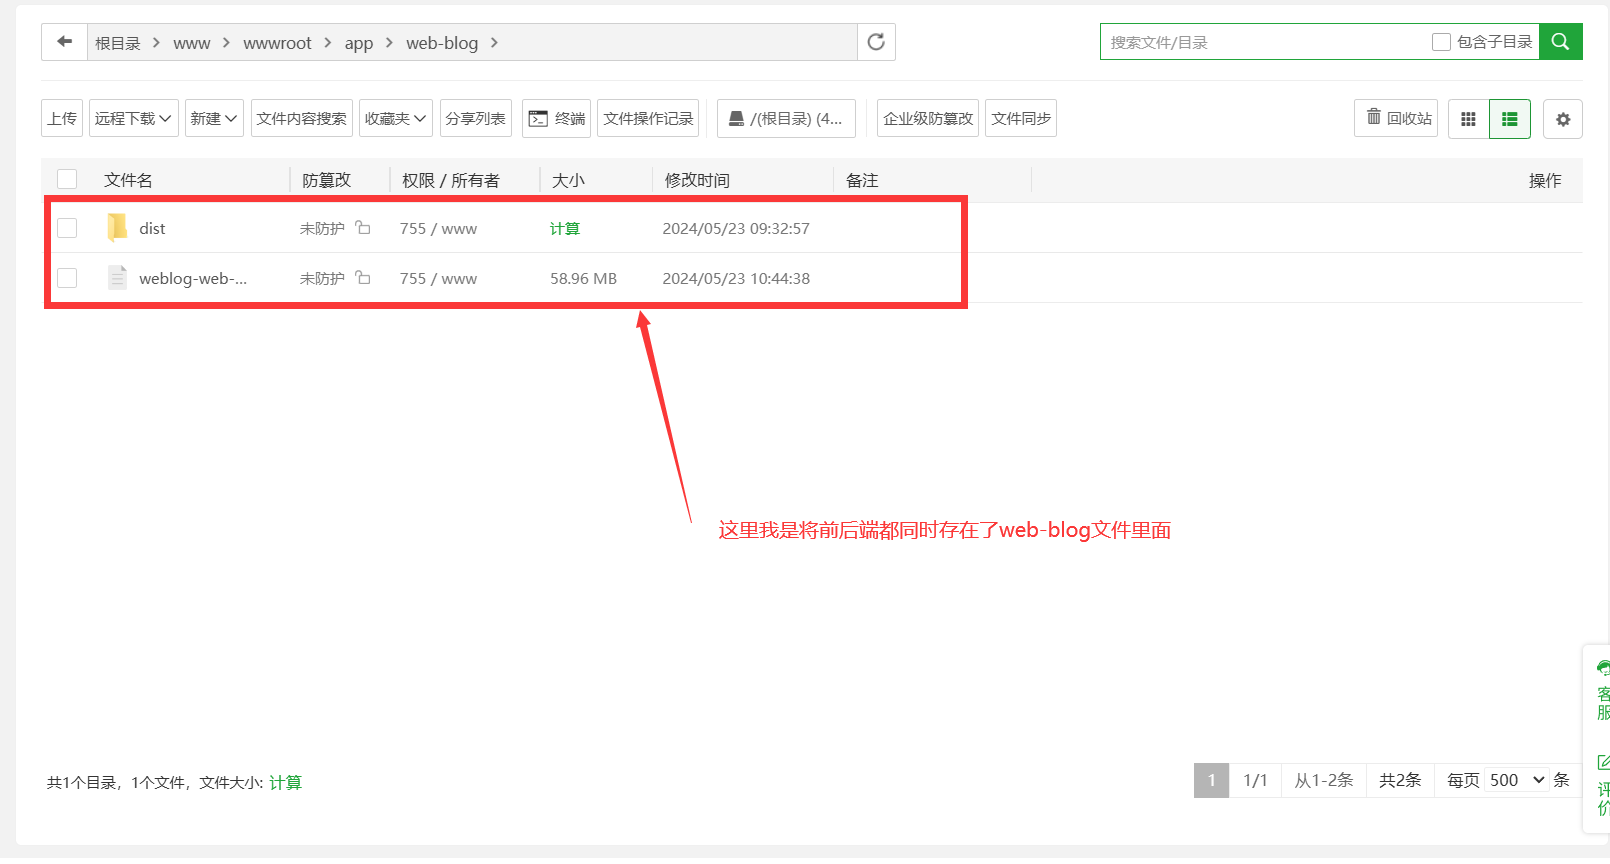
Task: Enable the 包含子目录 search option
Action: 1441,42
